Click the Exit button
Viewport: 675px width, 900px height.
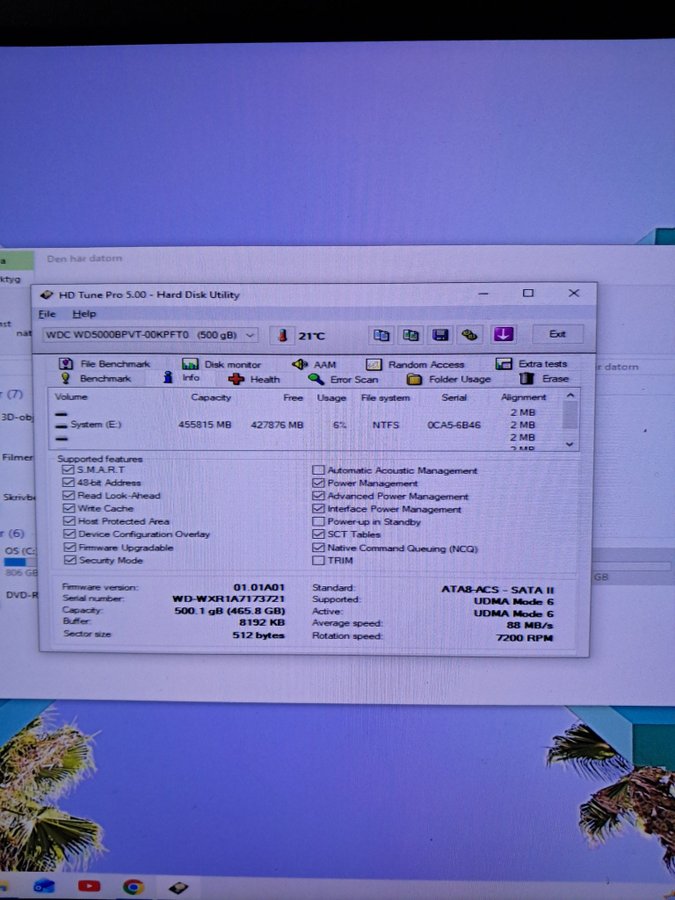[557, 334]
